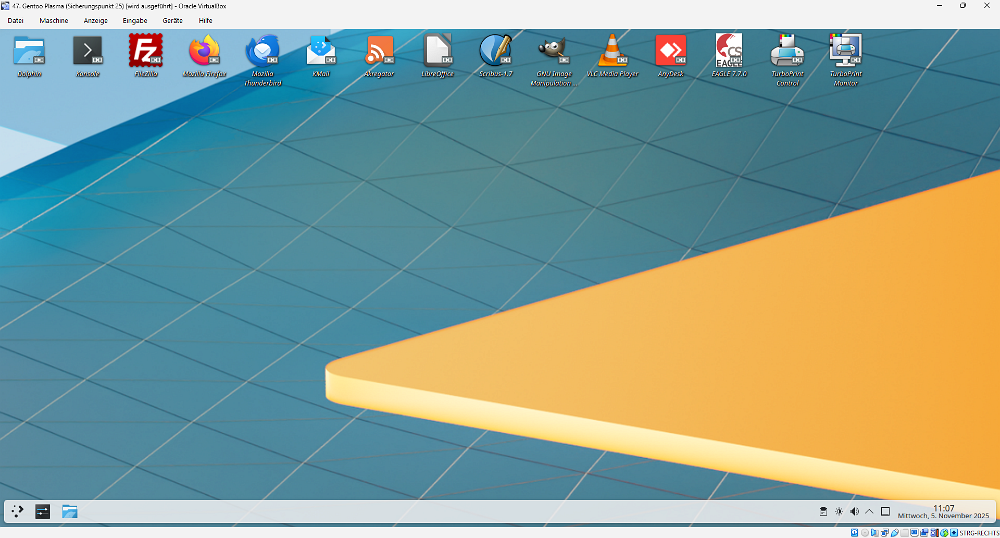Expand hidden system tray icons arrow

tap(869, 512)
